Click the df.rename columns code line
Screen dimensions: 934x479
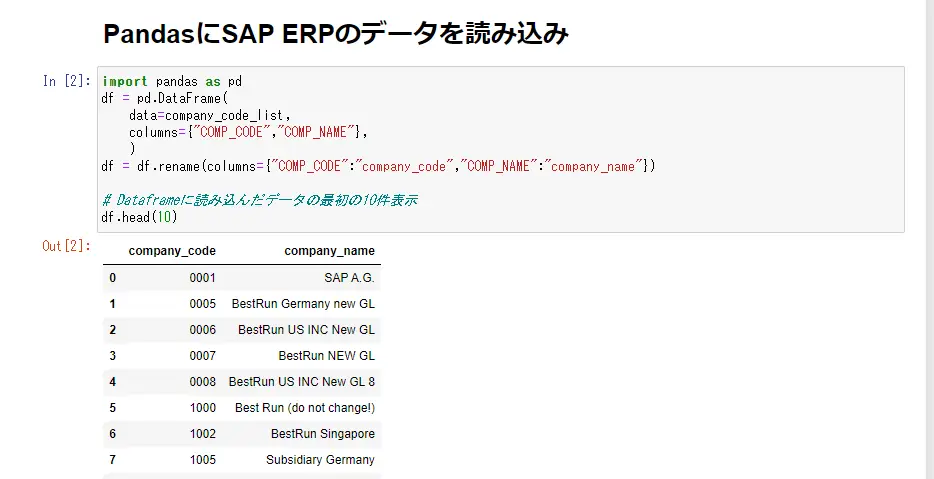click(378, 166)
